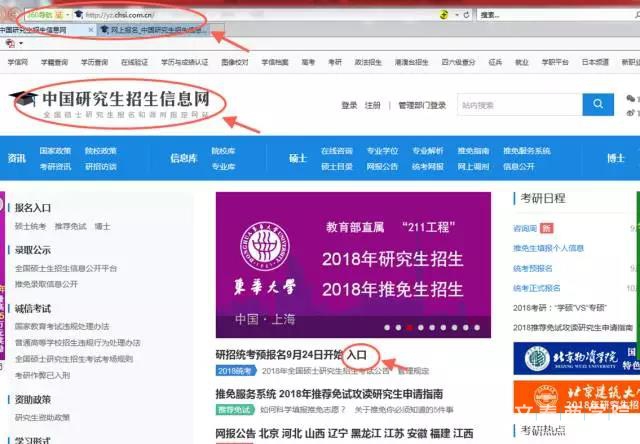Open the orange 北京建筑大学 banner ad
The height and width of the screenshot is (444, 640).
(576, 397)
